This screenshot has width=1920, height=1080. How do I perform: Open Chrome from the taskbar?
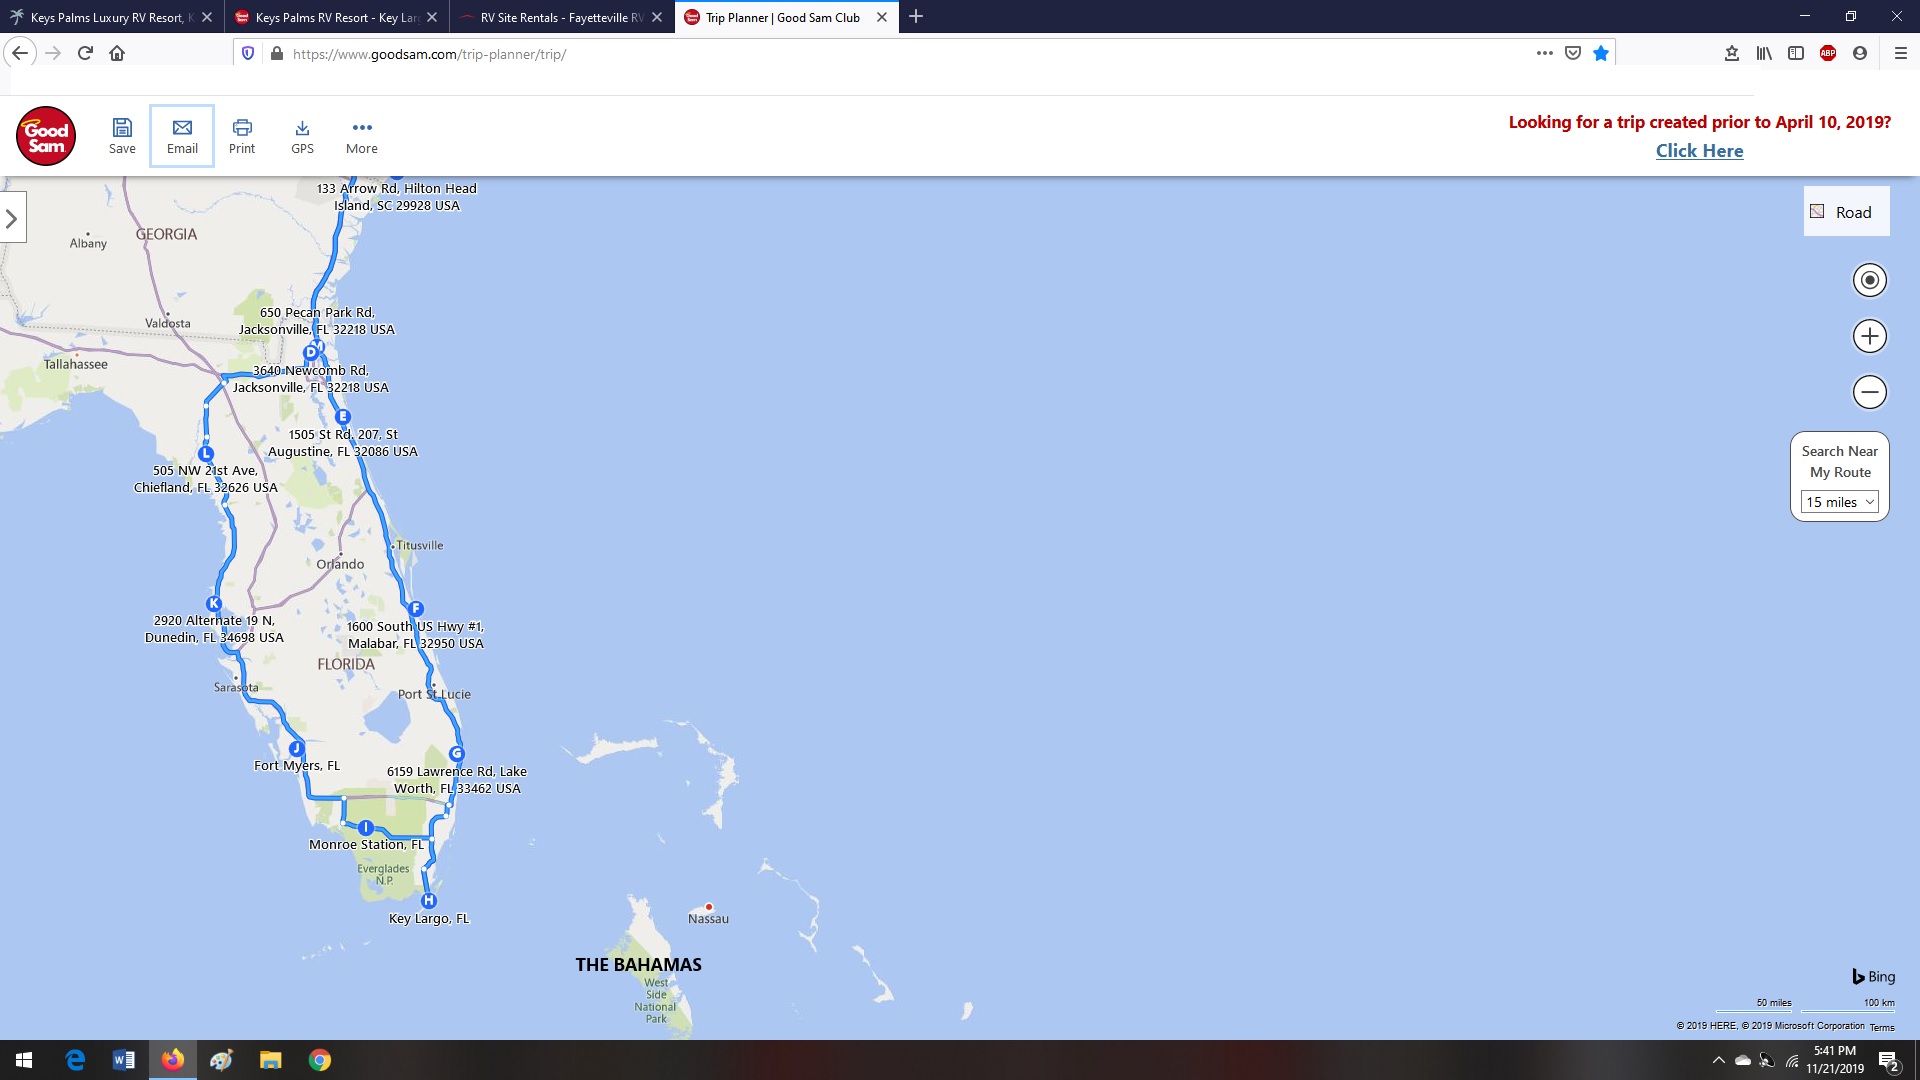[320, 1060]
